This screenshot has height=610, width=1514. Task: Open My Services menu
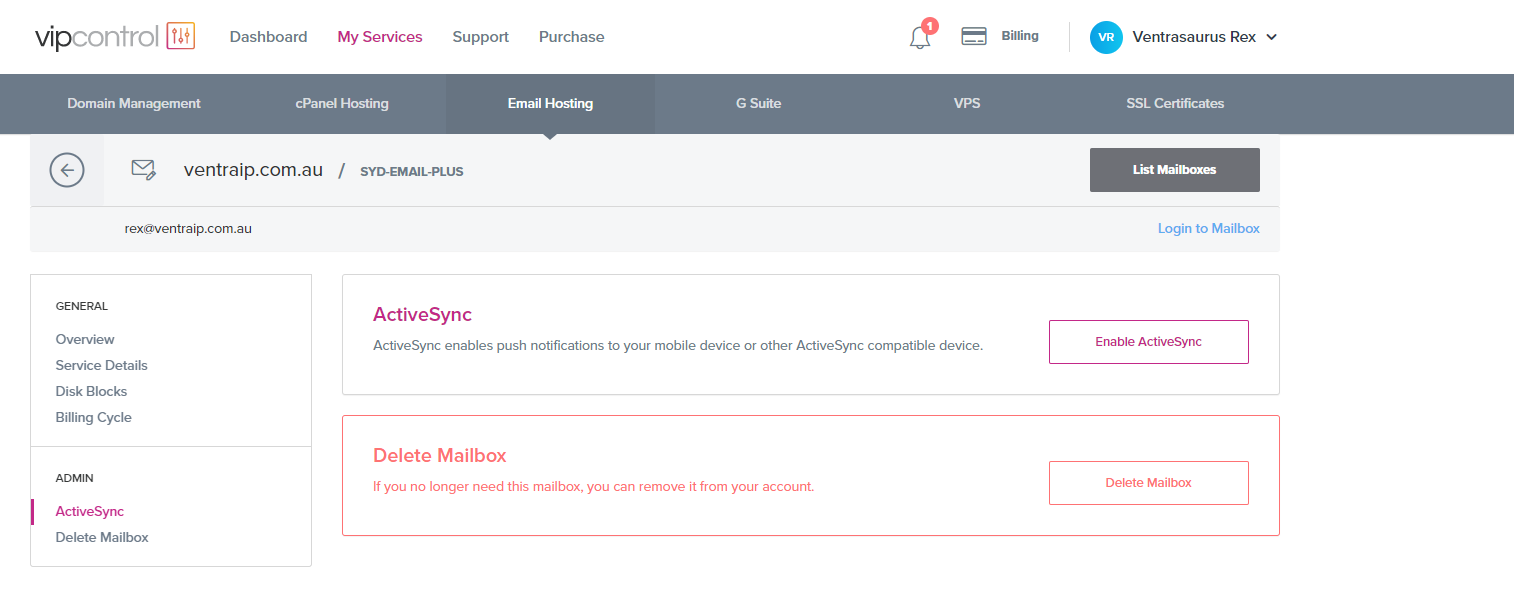[380, 37]
